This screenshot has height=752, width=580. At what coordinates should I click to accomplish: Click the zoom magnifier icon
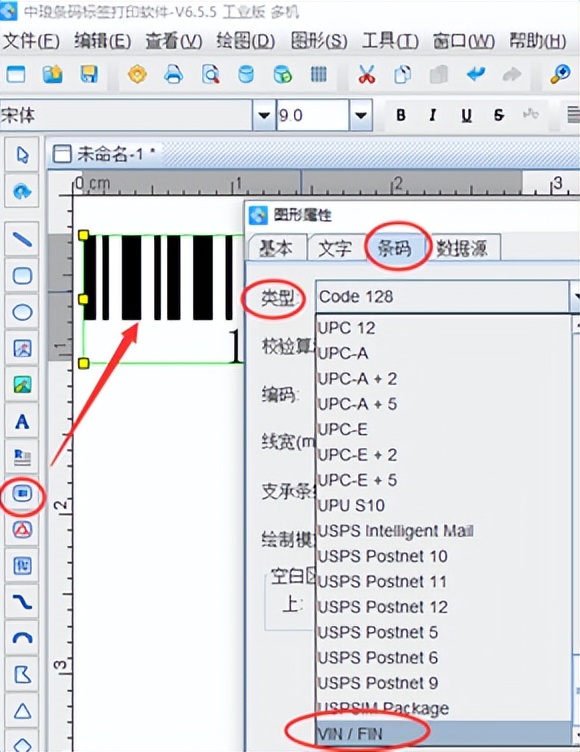559,74
